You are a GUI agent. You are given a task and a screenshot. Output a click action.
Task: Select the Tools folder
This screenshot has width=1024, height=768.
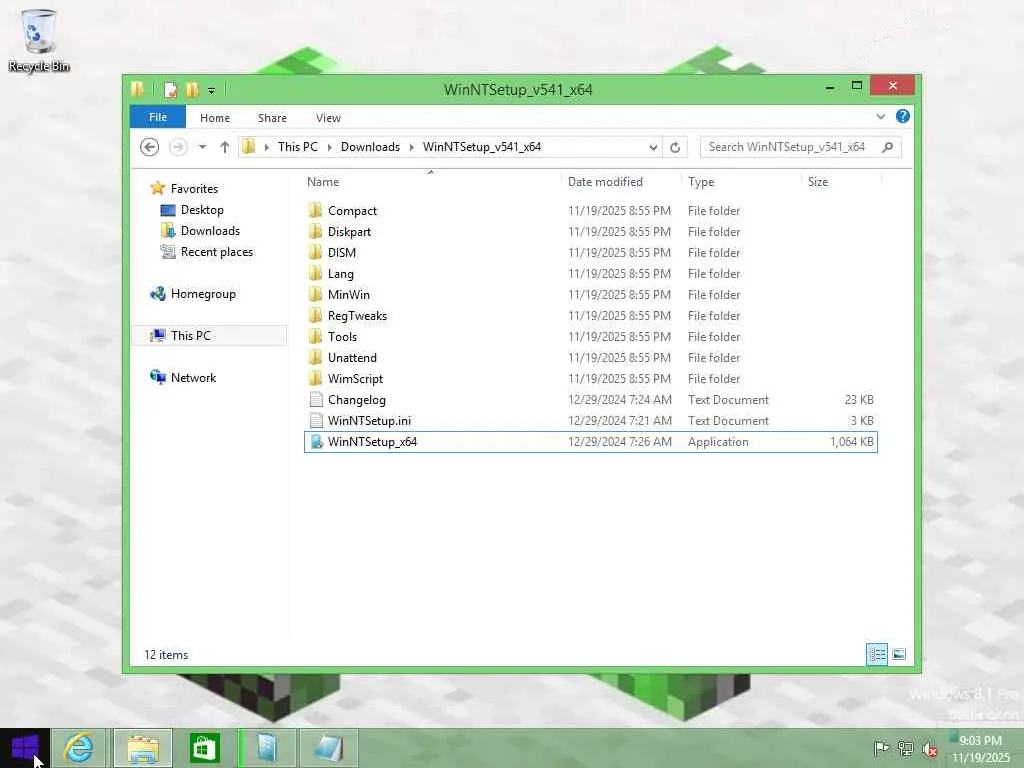pyautogui.click(x=590, y=336)
